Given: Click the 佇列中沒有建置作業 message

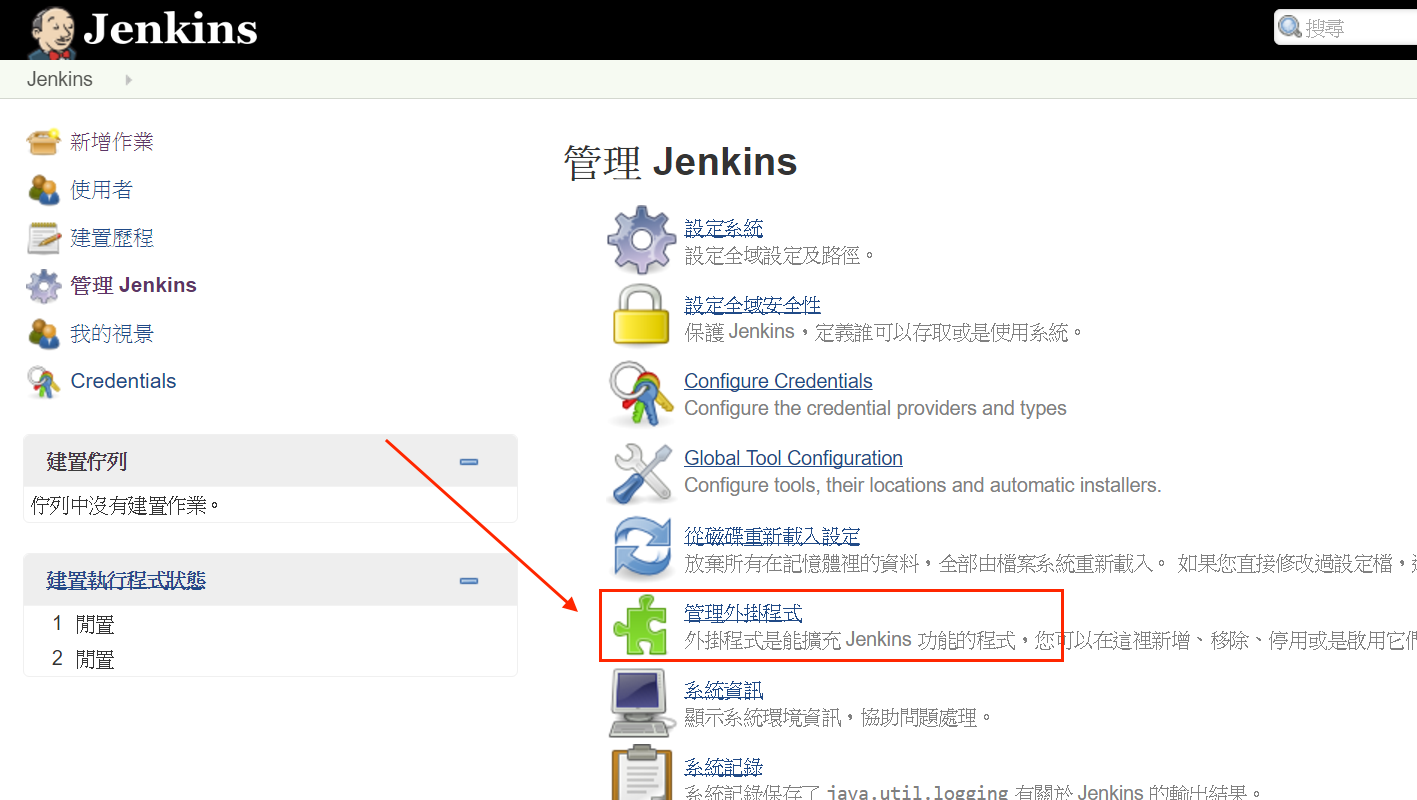Looking at the screenshot, I should coord(125,505).
